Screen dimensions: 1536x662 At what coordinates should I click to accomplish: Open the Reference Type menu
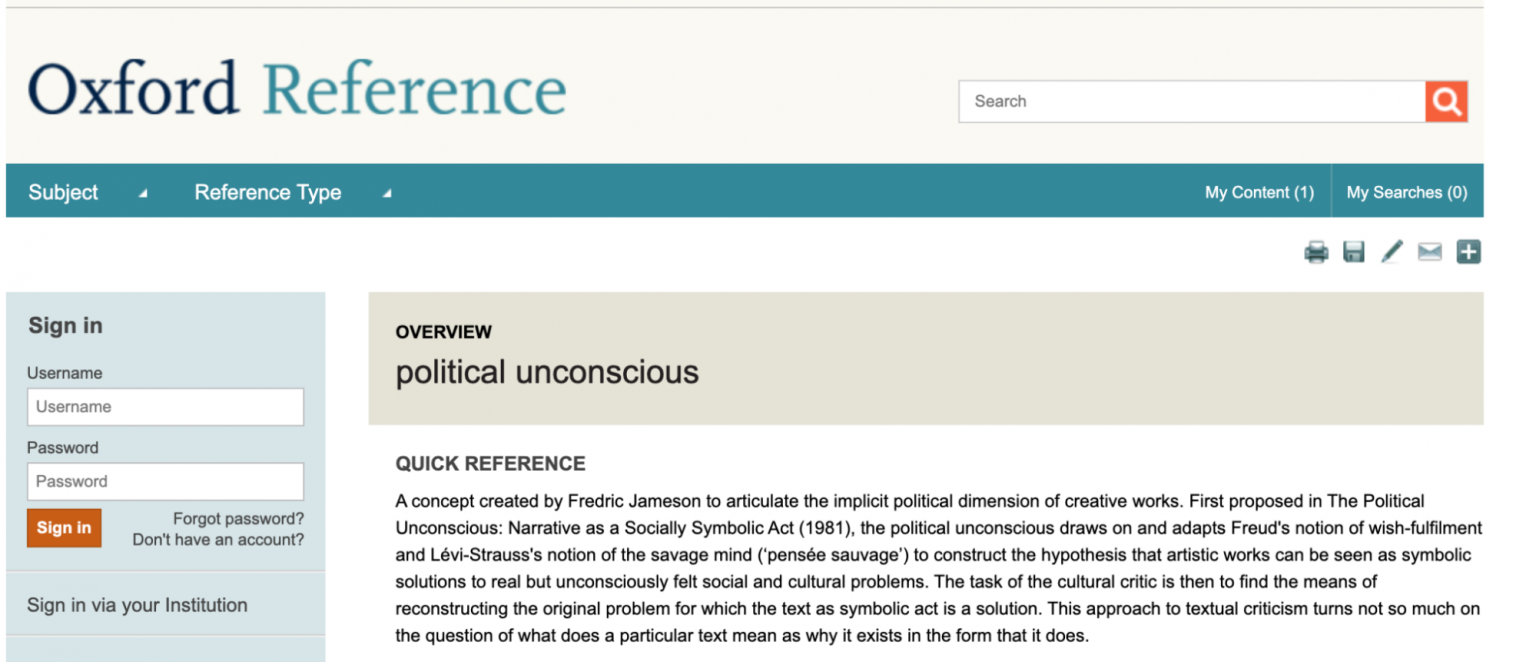268,192
